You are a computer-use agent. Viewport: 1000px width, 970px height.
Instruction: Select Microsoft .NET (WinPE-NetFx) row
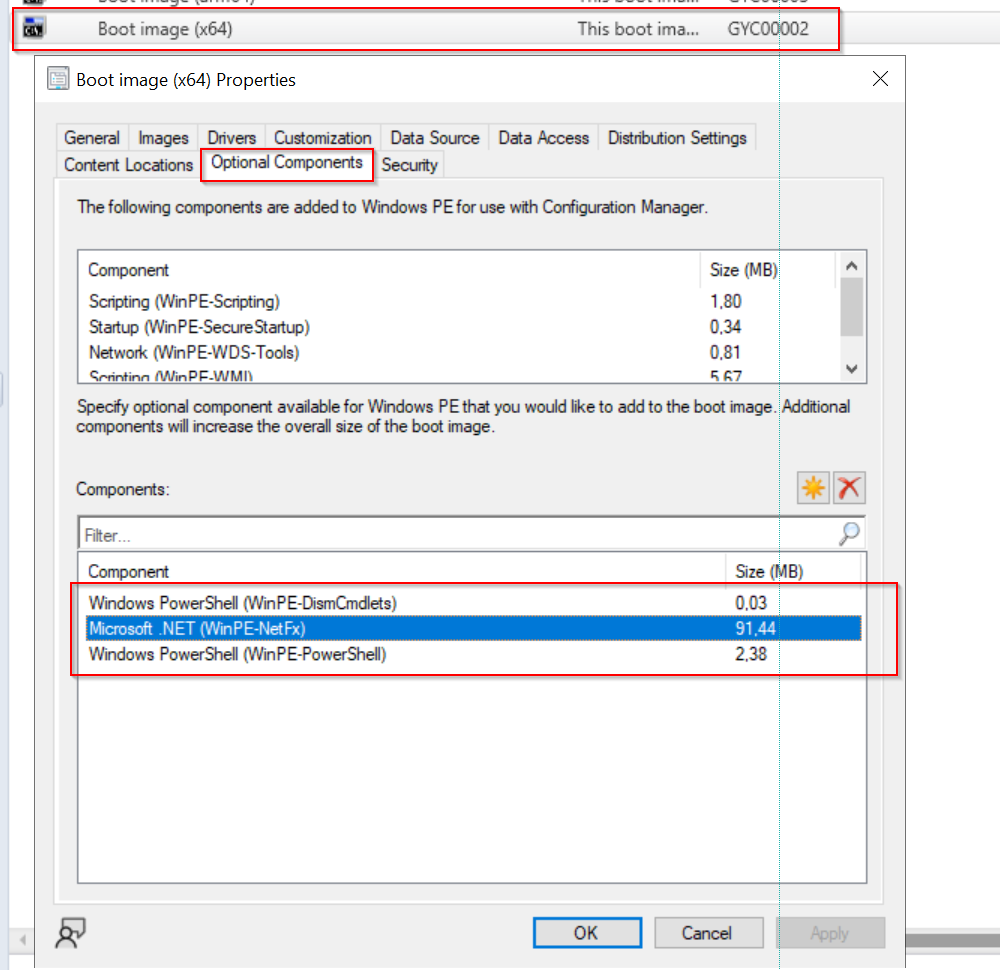point(473,628)
